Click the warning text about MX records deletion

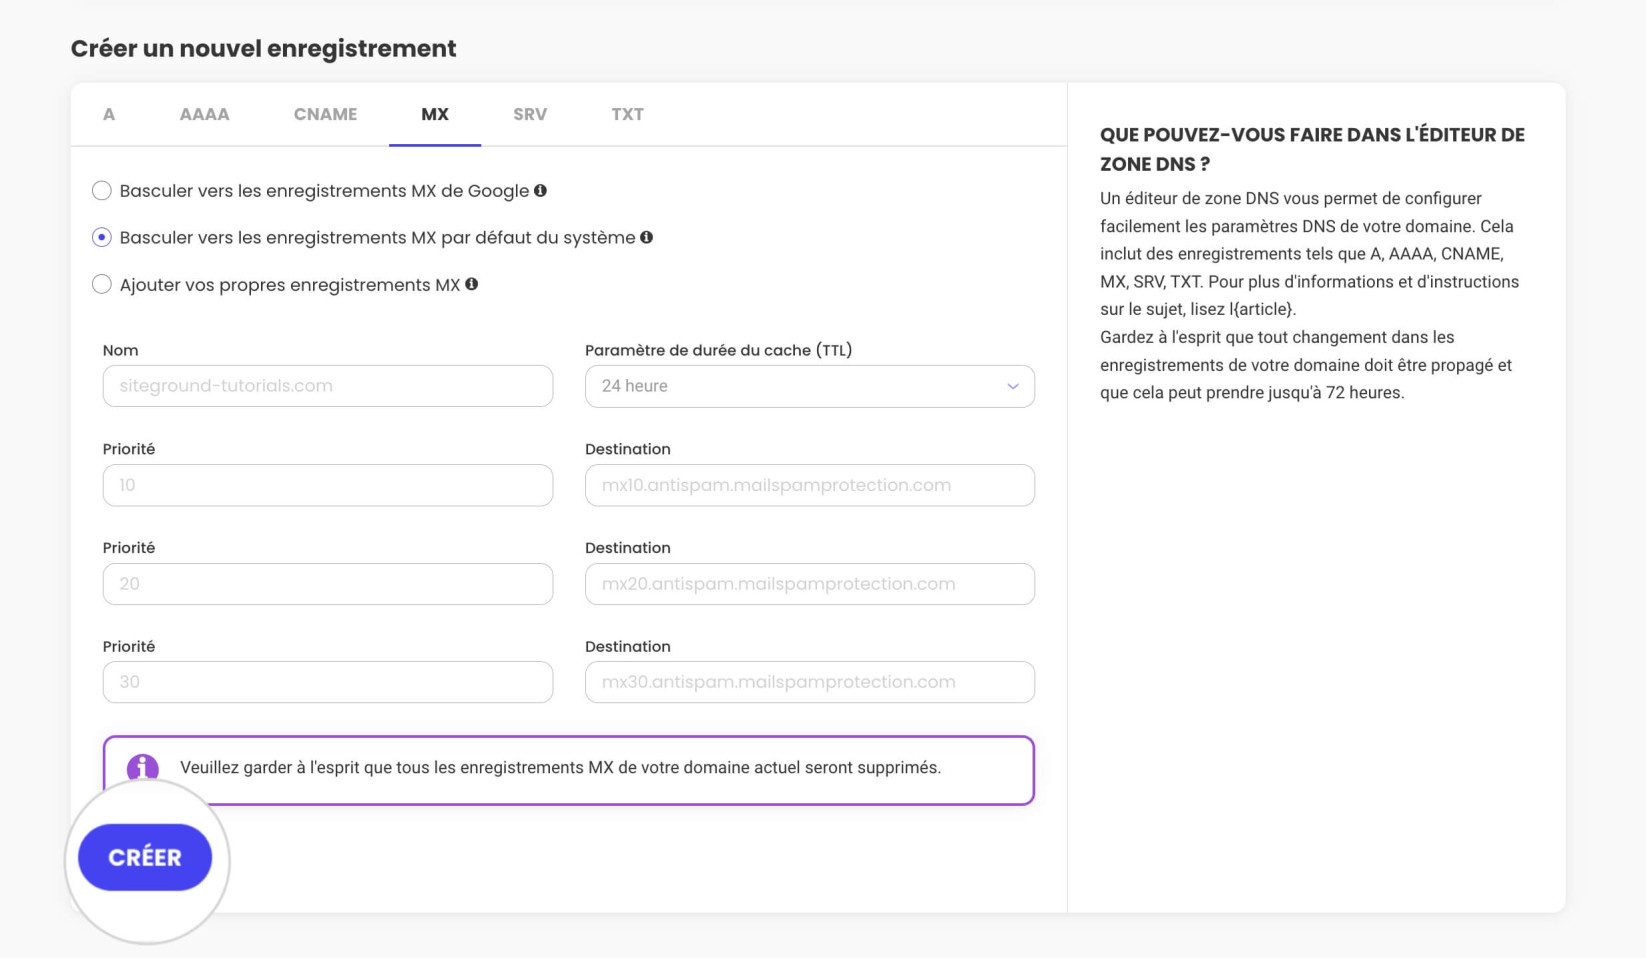tap(560, 767)
